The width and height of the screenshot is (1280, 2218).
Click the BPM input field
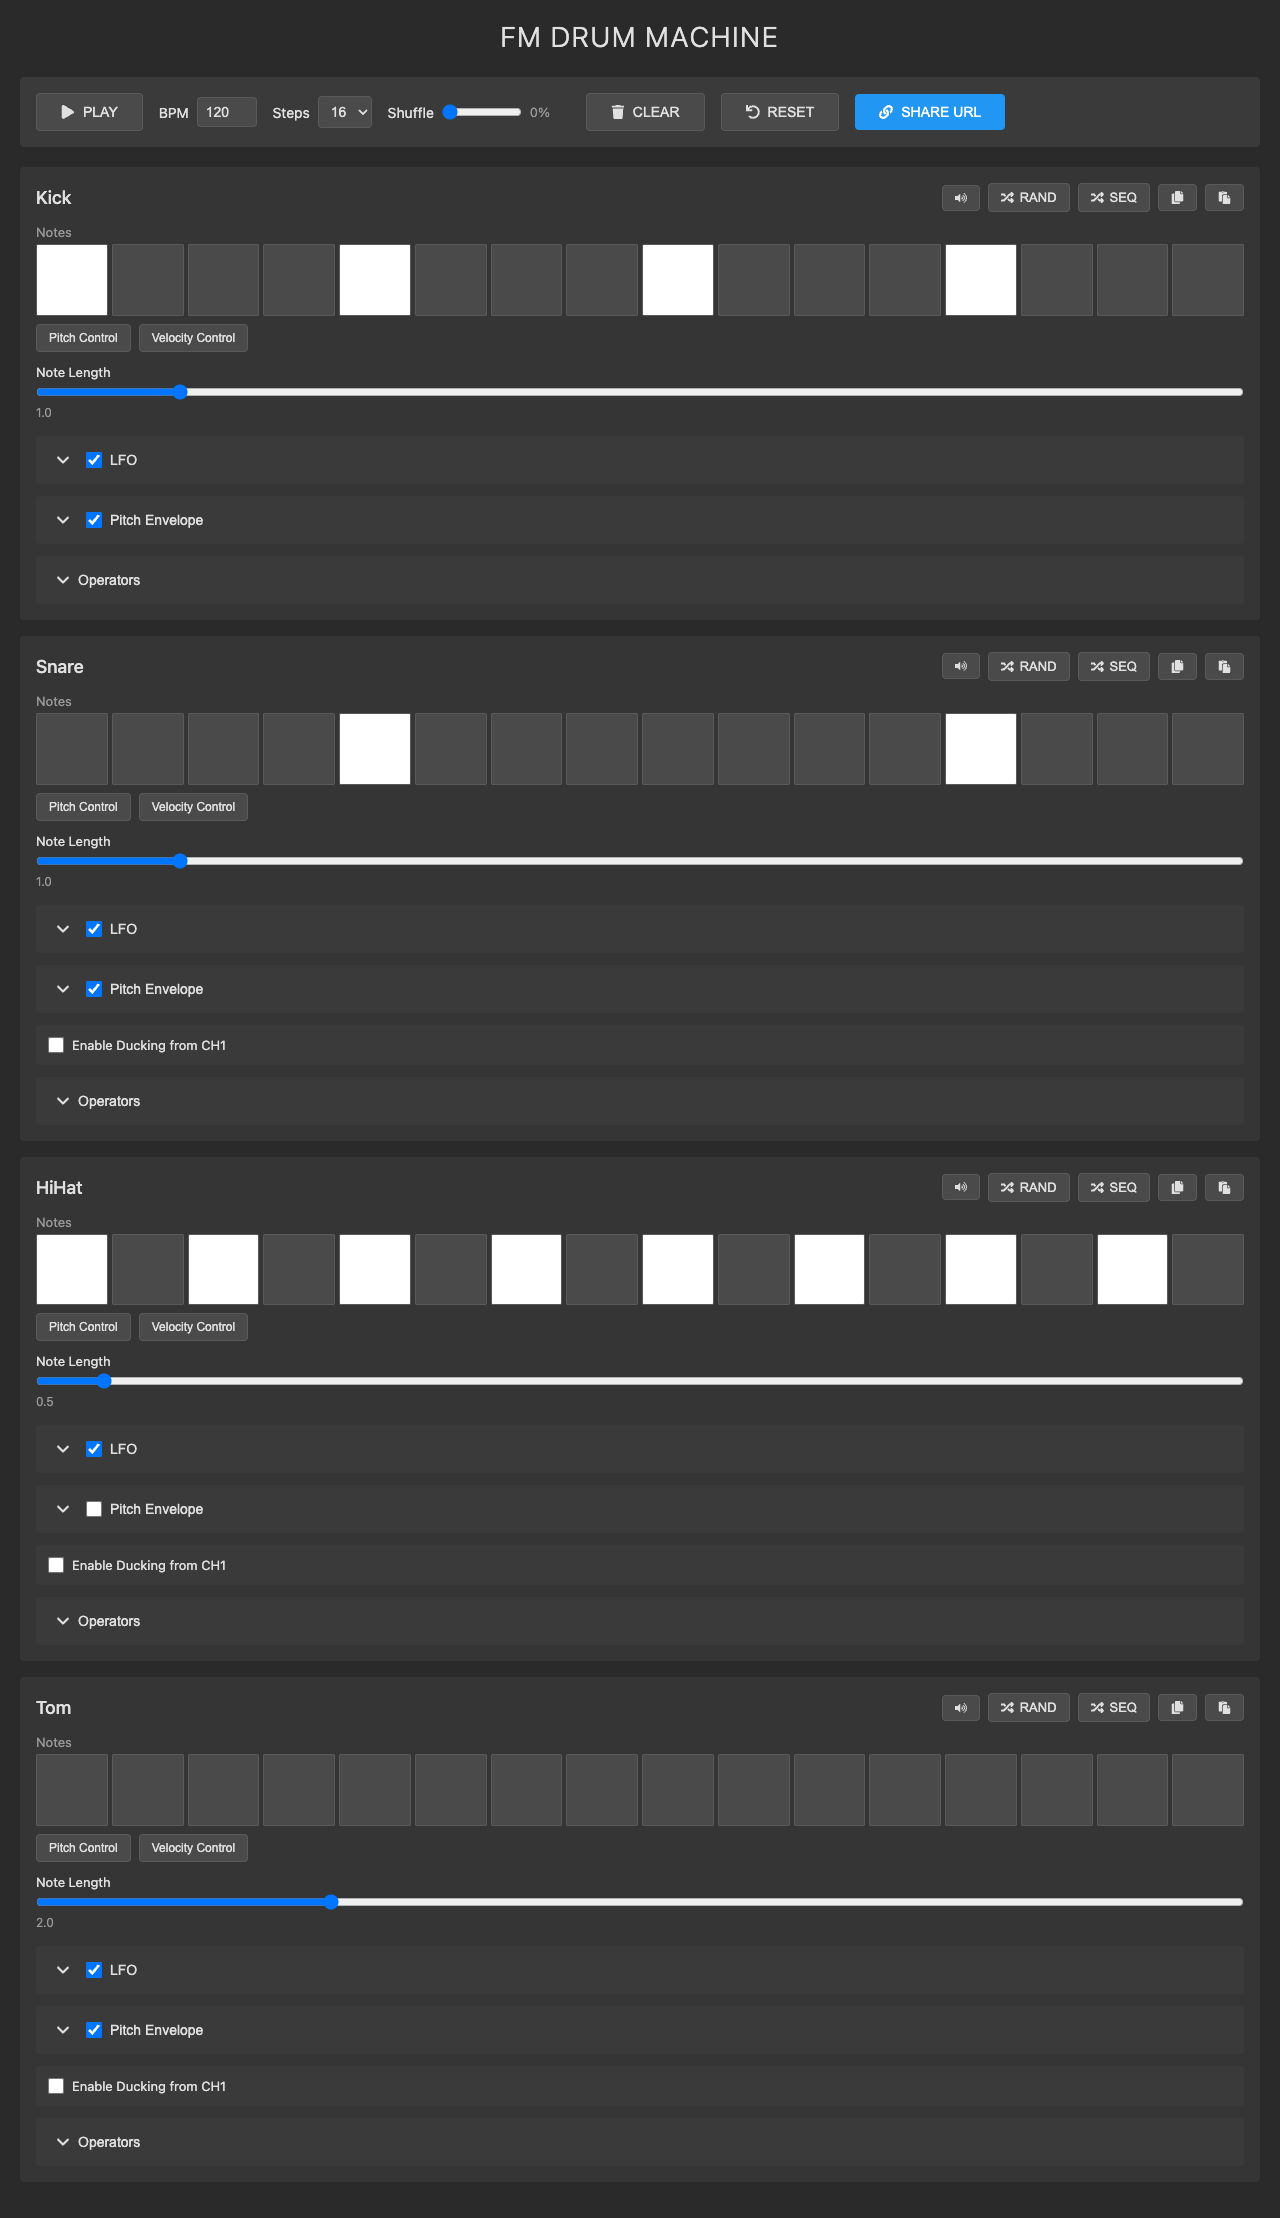[x=226, y=112]
